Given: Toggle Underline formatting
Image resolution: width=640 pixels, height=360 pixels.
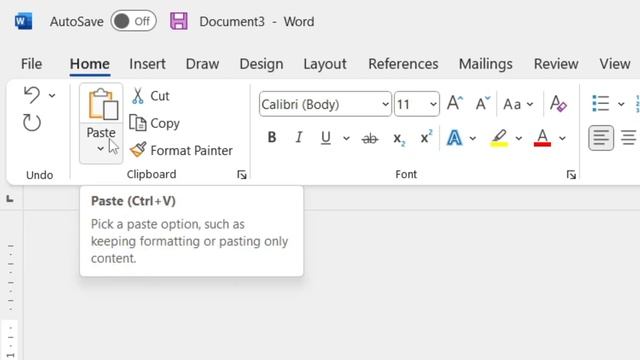Looking at the screenshot, I should point(325,138).
